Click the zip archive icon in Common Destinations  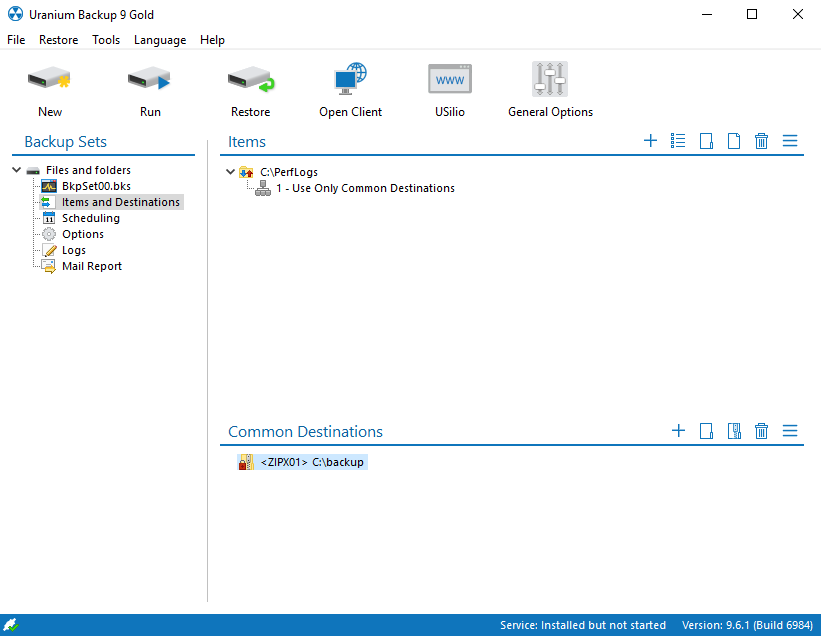734,431
